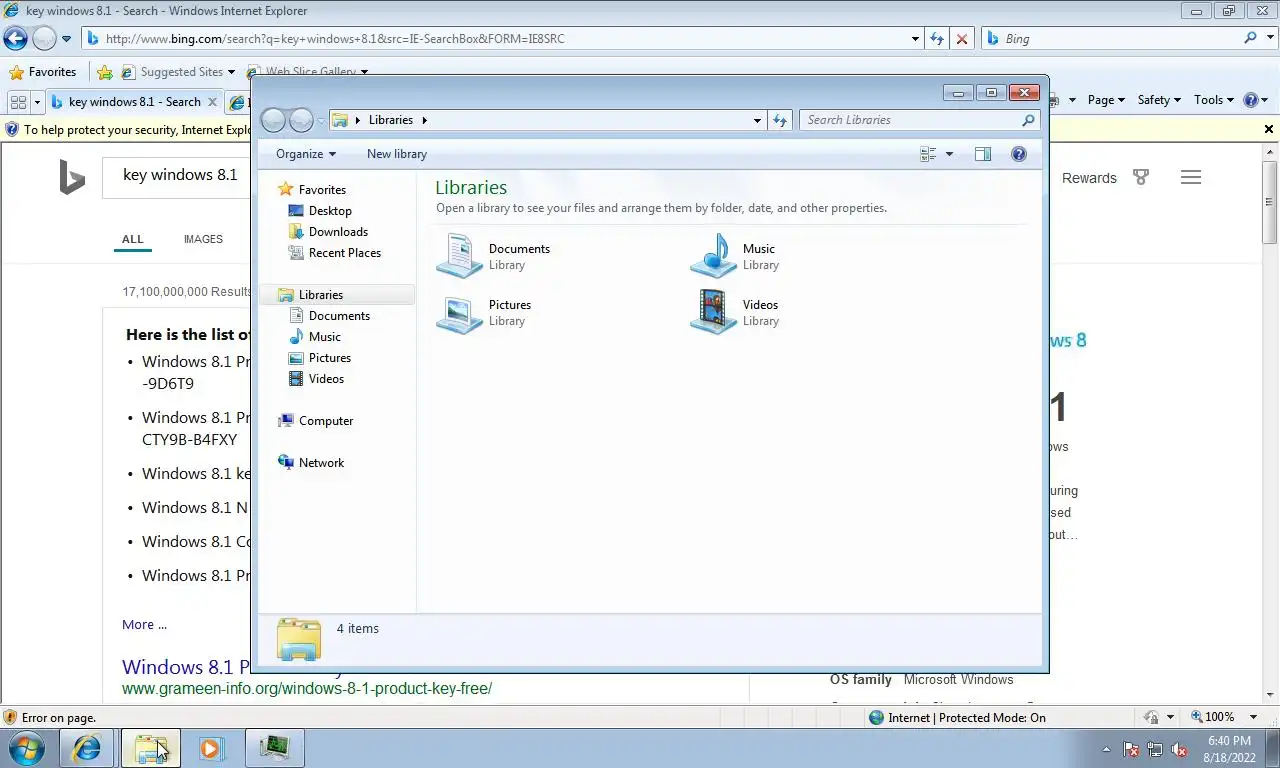Click Add to Favorites Bar icon
This screenshot has height=768, width=1280.
tap(105, 72)
